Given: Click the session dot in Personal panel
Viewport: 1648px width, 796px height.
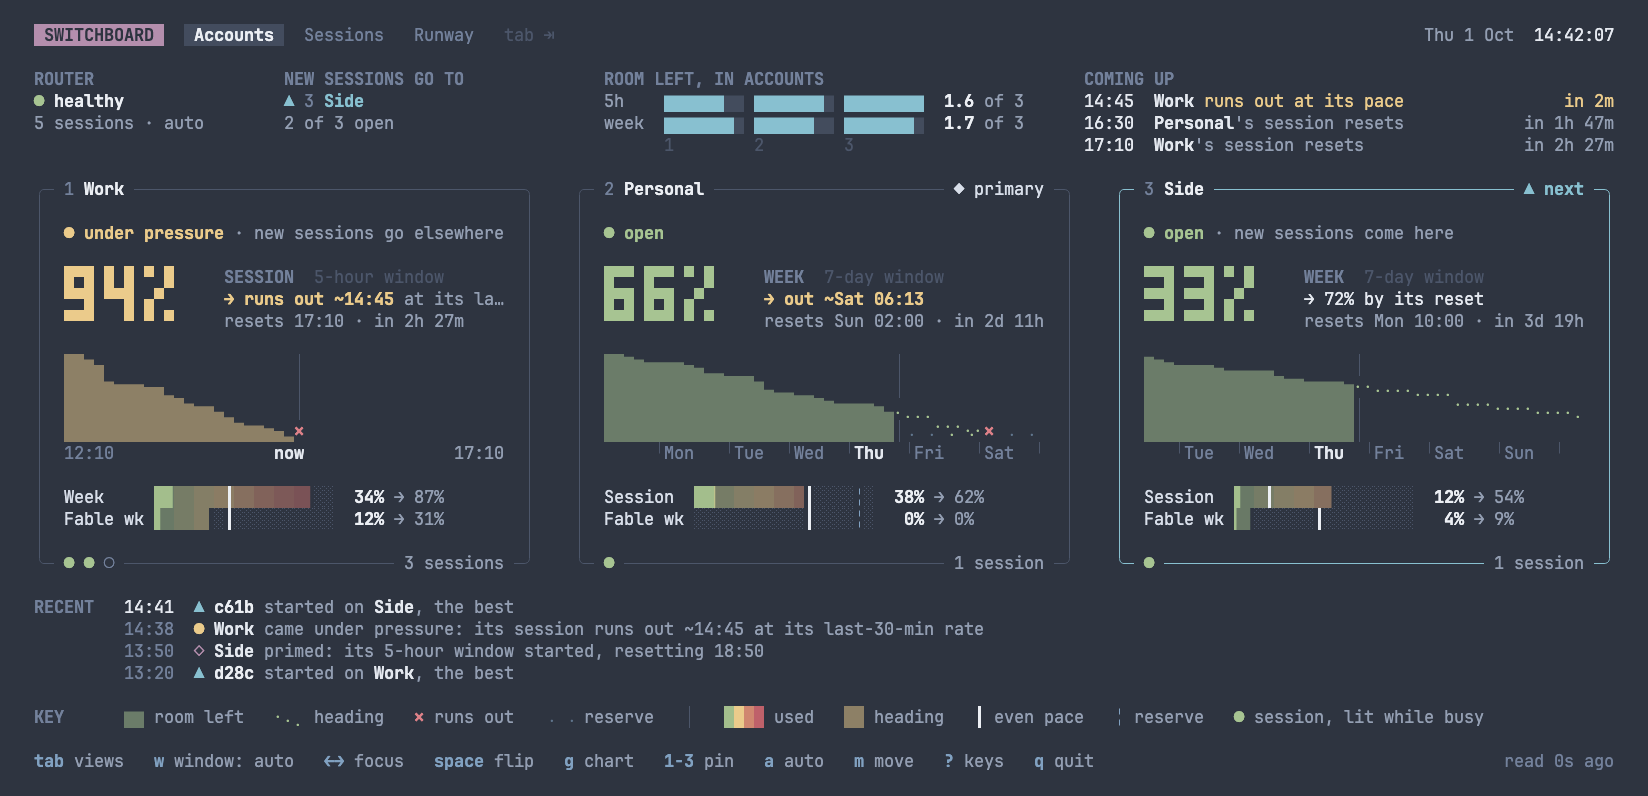Looking at the screenshot, I should point(609,563).
